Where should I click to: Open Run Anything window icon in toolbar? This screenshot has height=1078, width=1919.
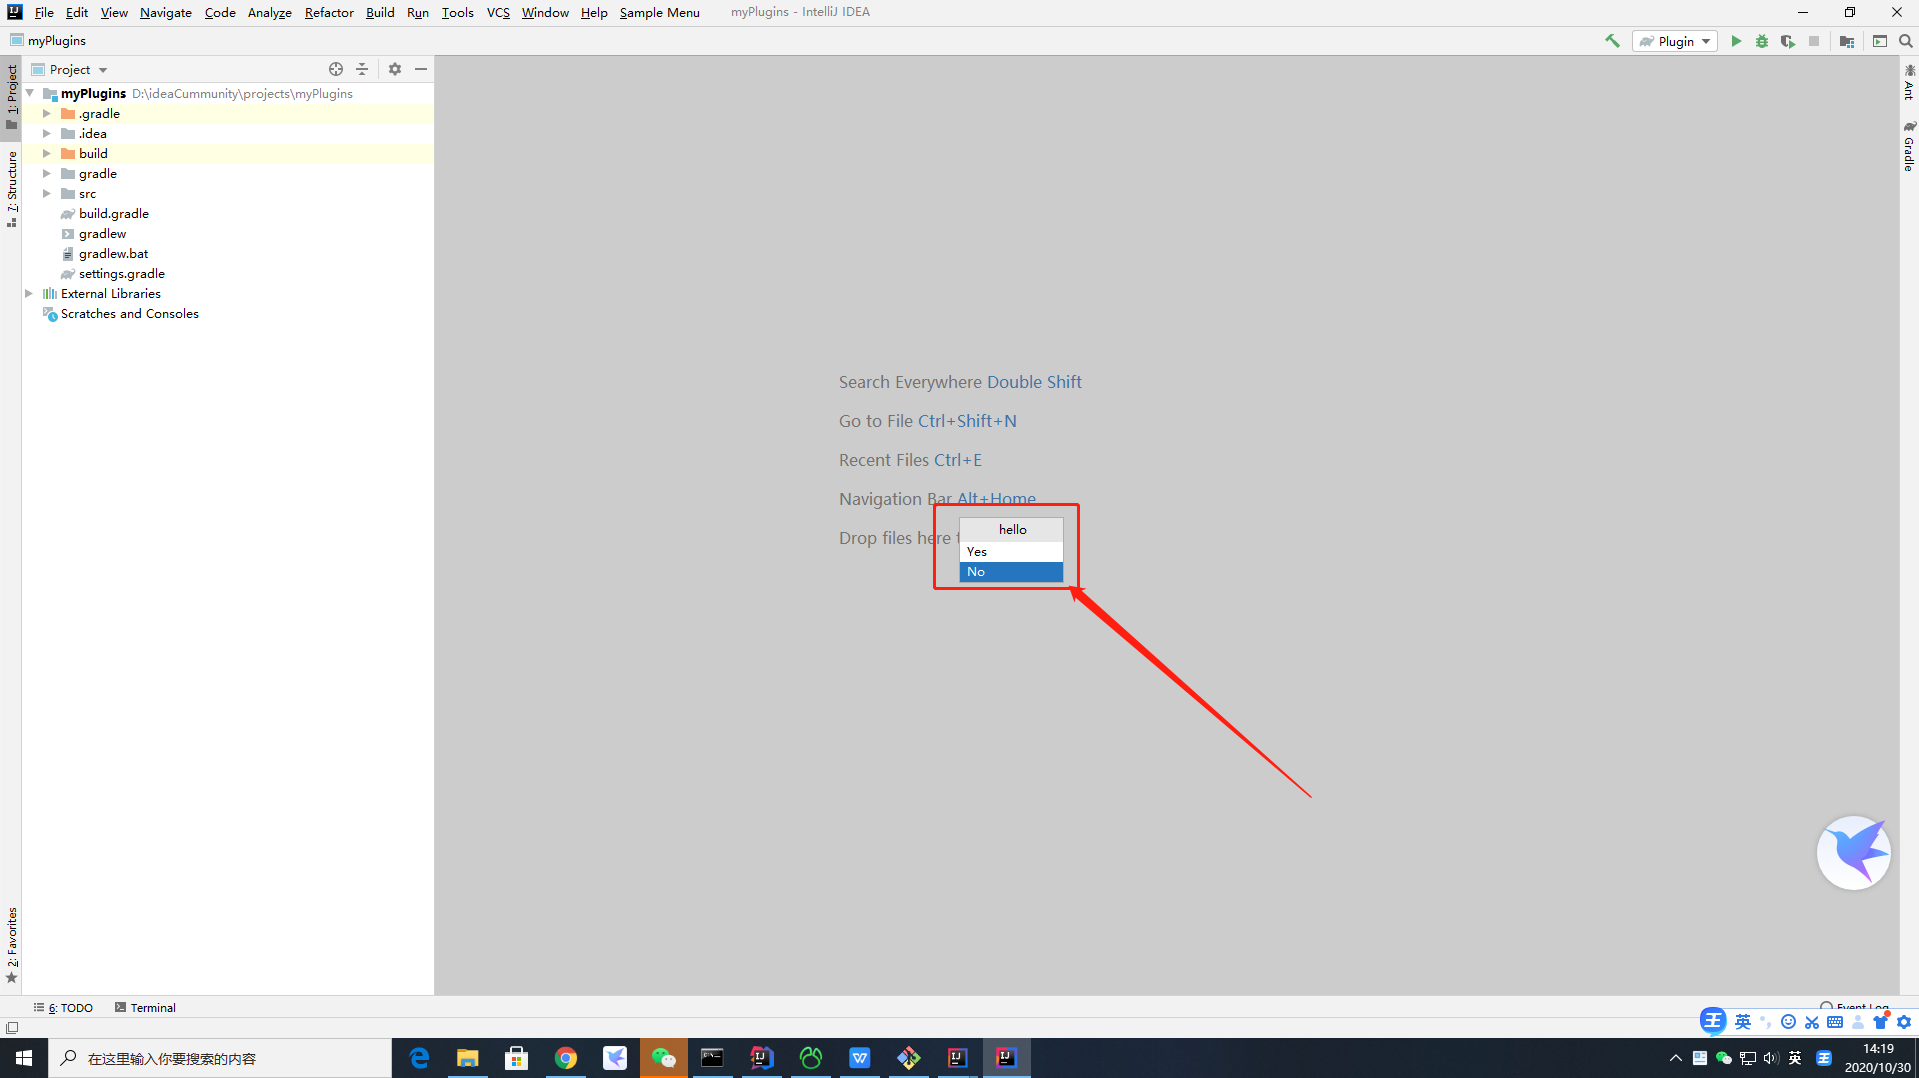[x=1880, y=41]
